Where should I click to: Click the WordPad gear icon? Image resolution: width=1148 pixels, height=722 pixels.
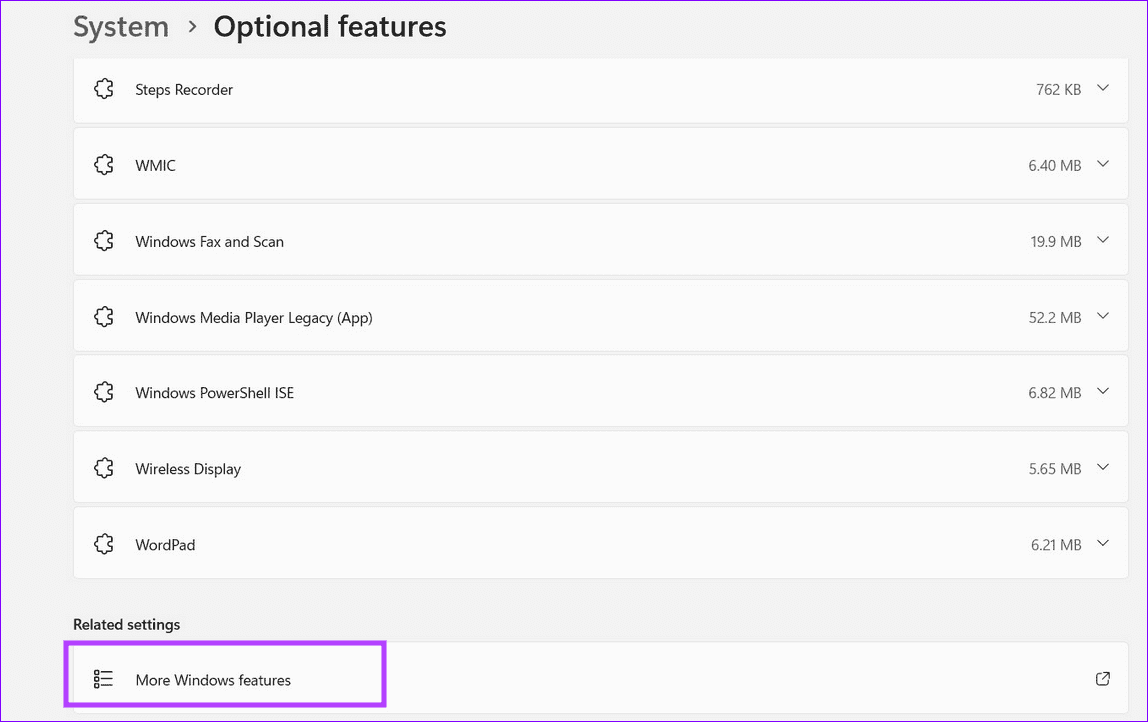point(104,543)
